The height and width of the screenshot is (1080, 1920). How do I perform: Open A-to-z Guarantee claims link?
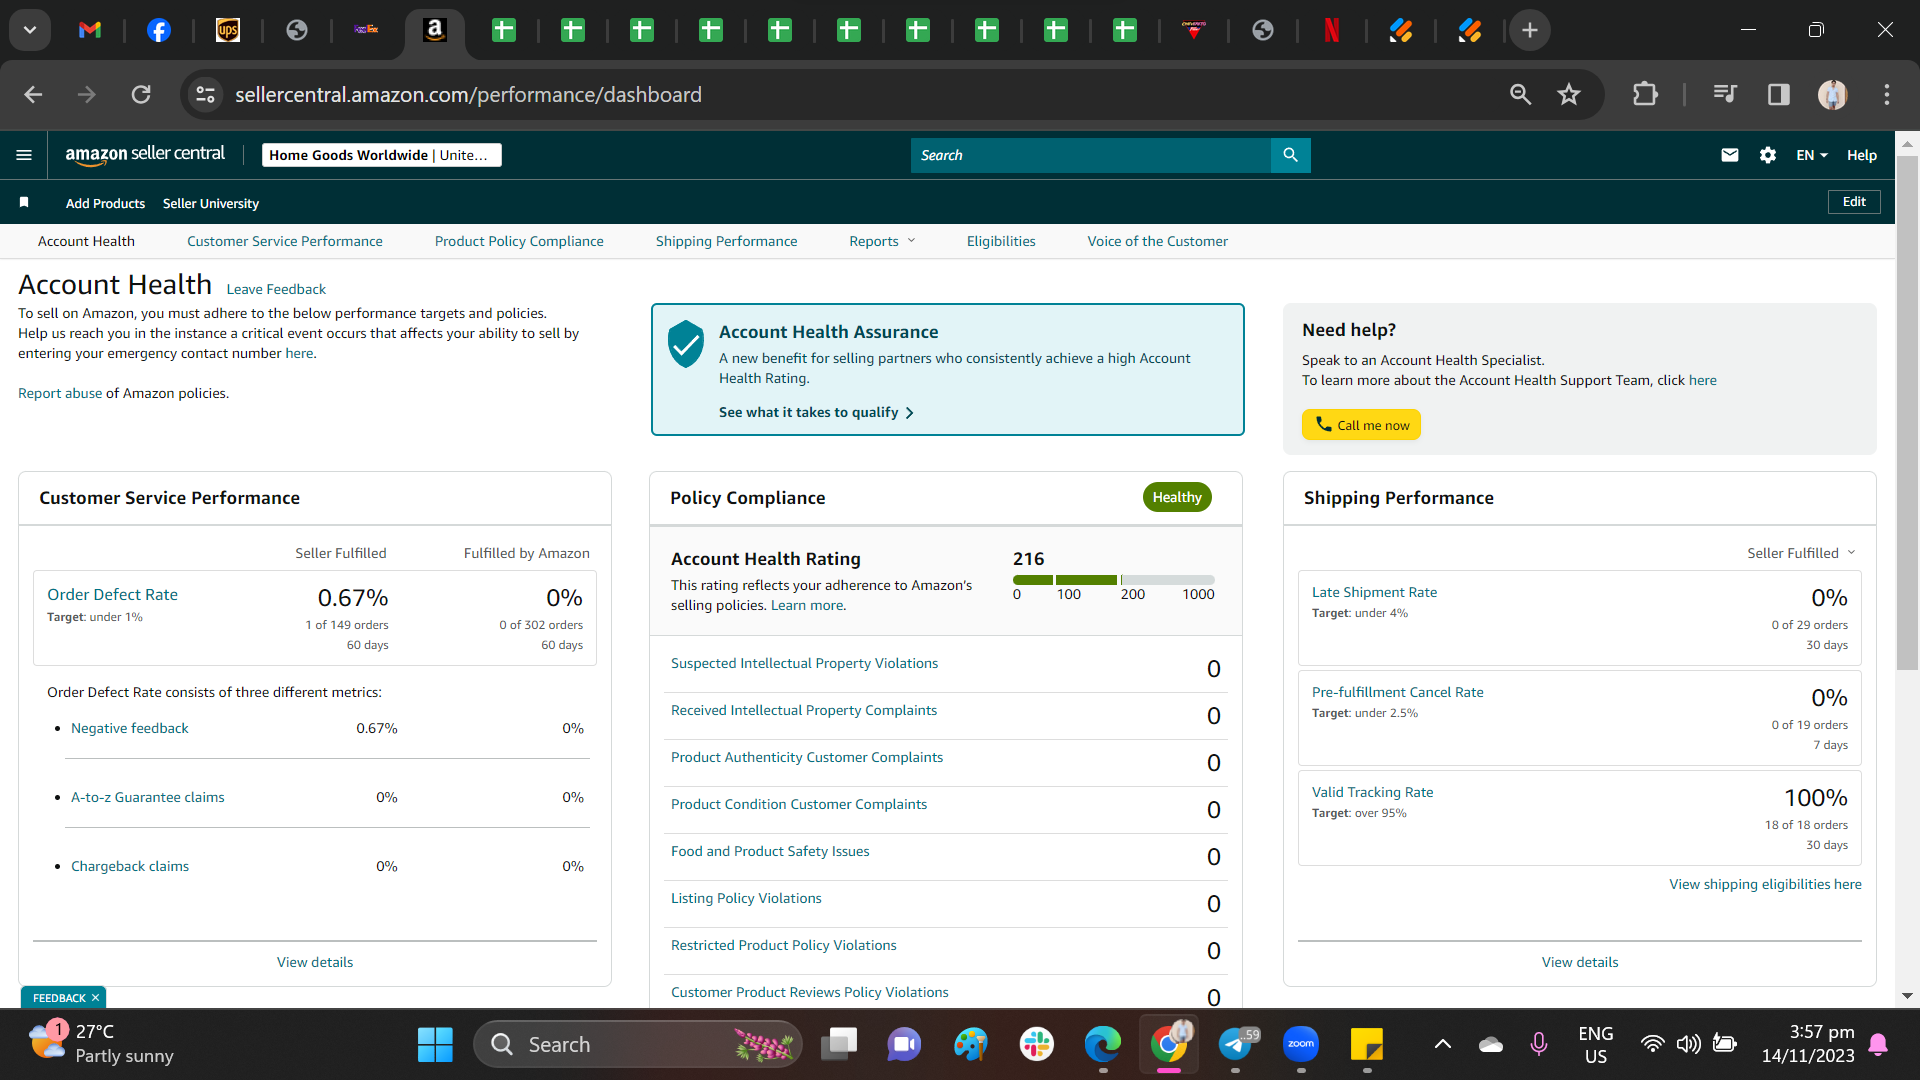tap(147, 797)
